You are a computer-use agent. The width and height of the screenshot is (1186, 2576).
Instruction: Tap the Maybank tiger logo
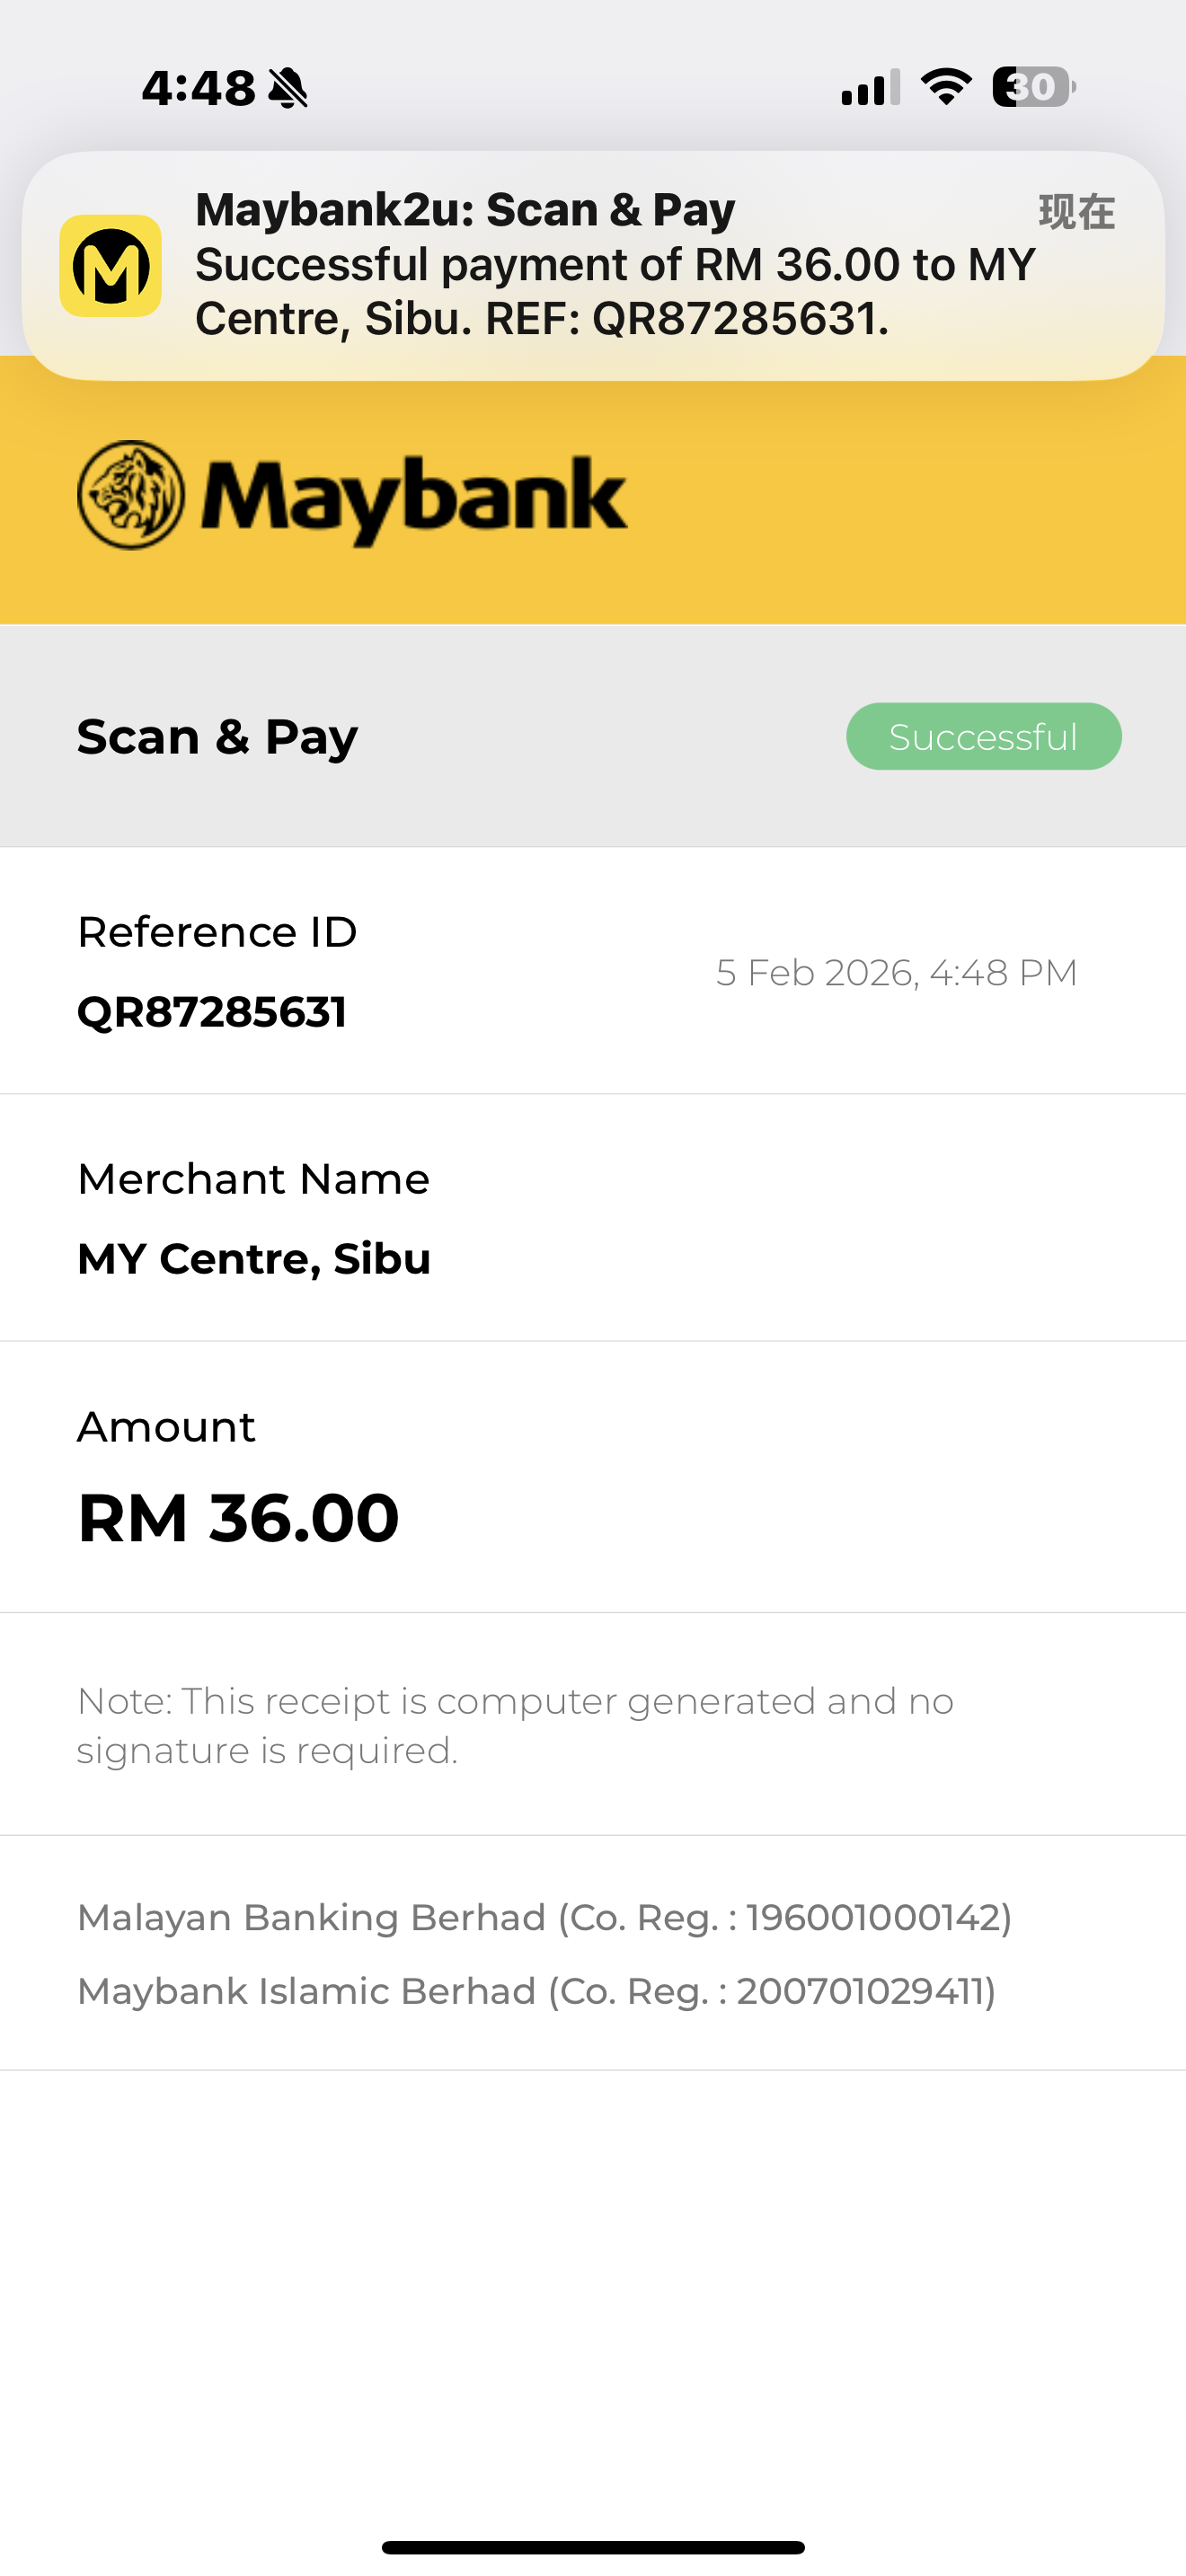coord(131,495)
